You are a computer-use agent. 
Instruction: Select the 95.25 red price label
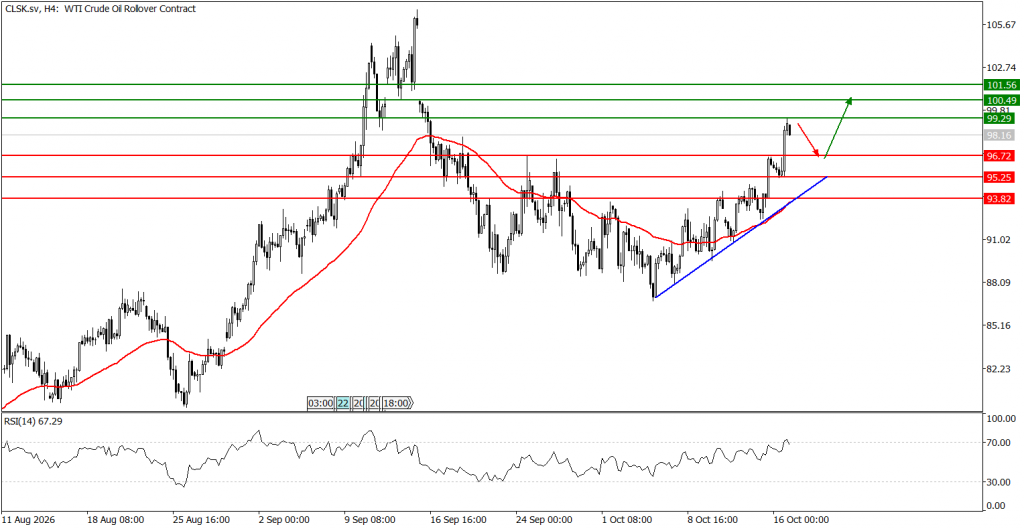pyautogui.click(x=999, y=177)
